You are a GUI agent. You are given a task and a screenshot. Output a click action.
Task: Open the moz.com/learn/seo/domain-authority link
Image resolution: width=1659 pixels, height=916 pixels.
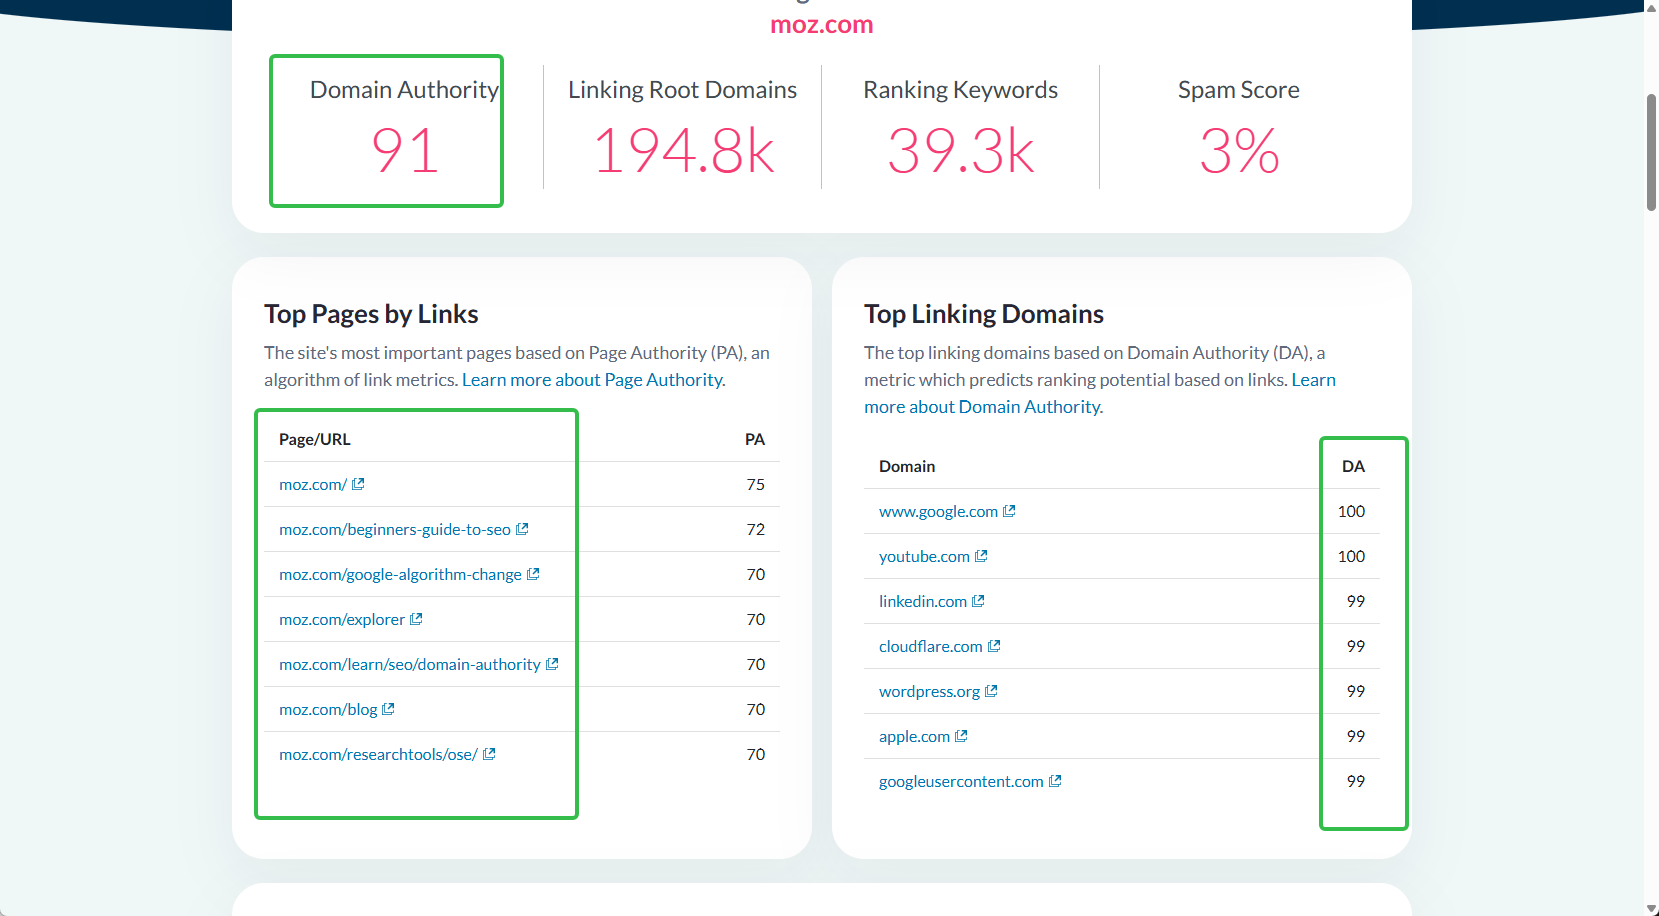pyautogui.click(x=409, y=664)
